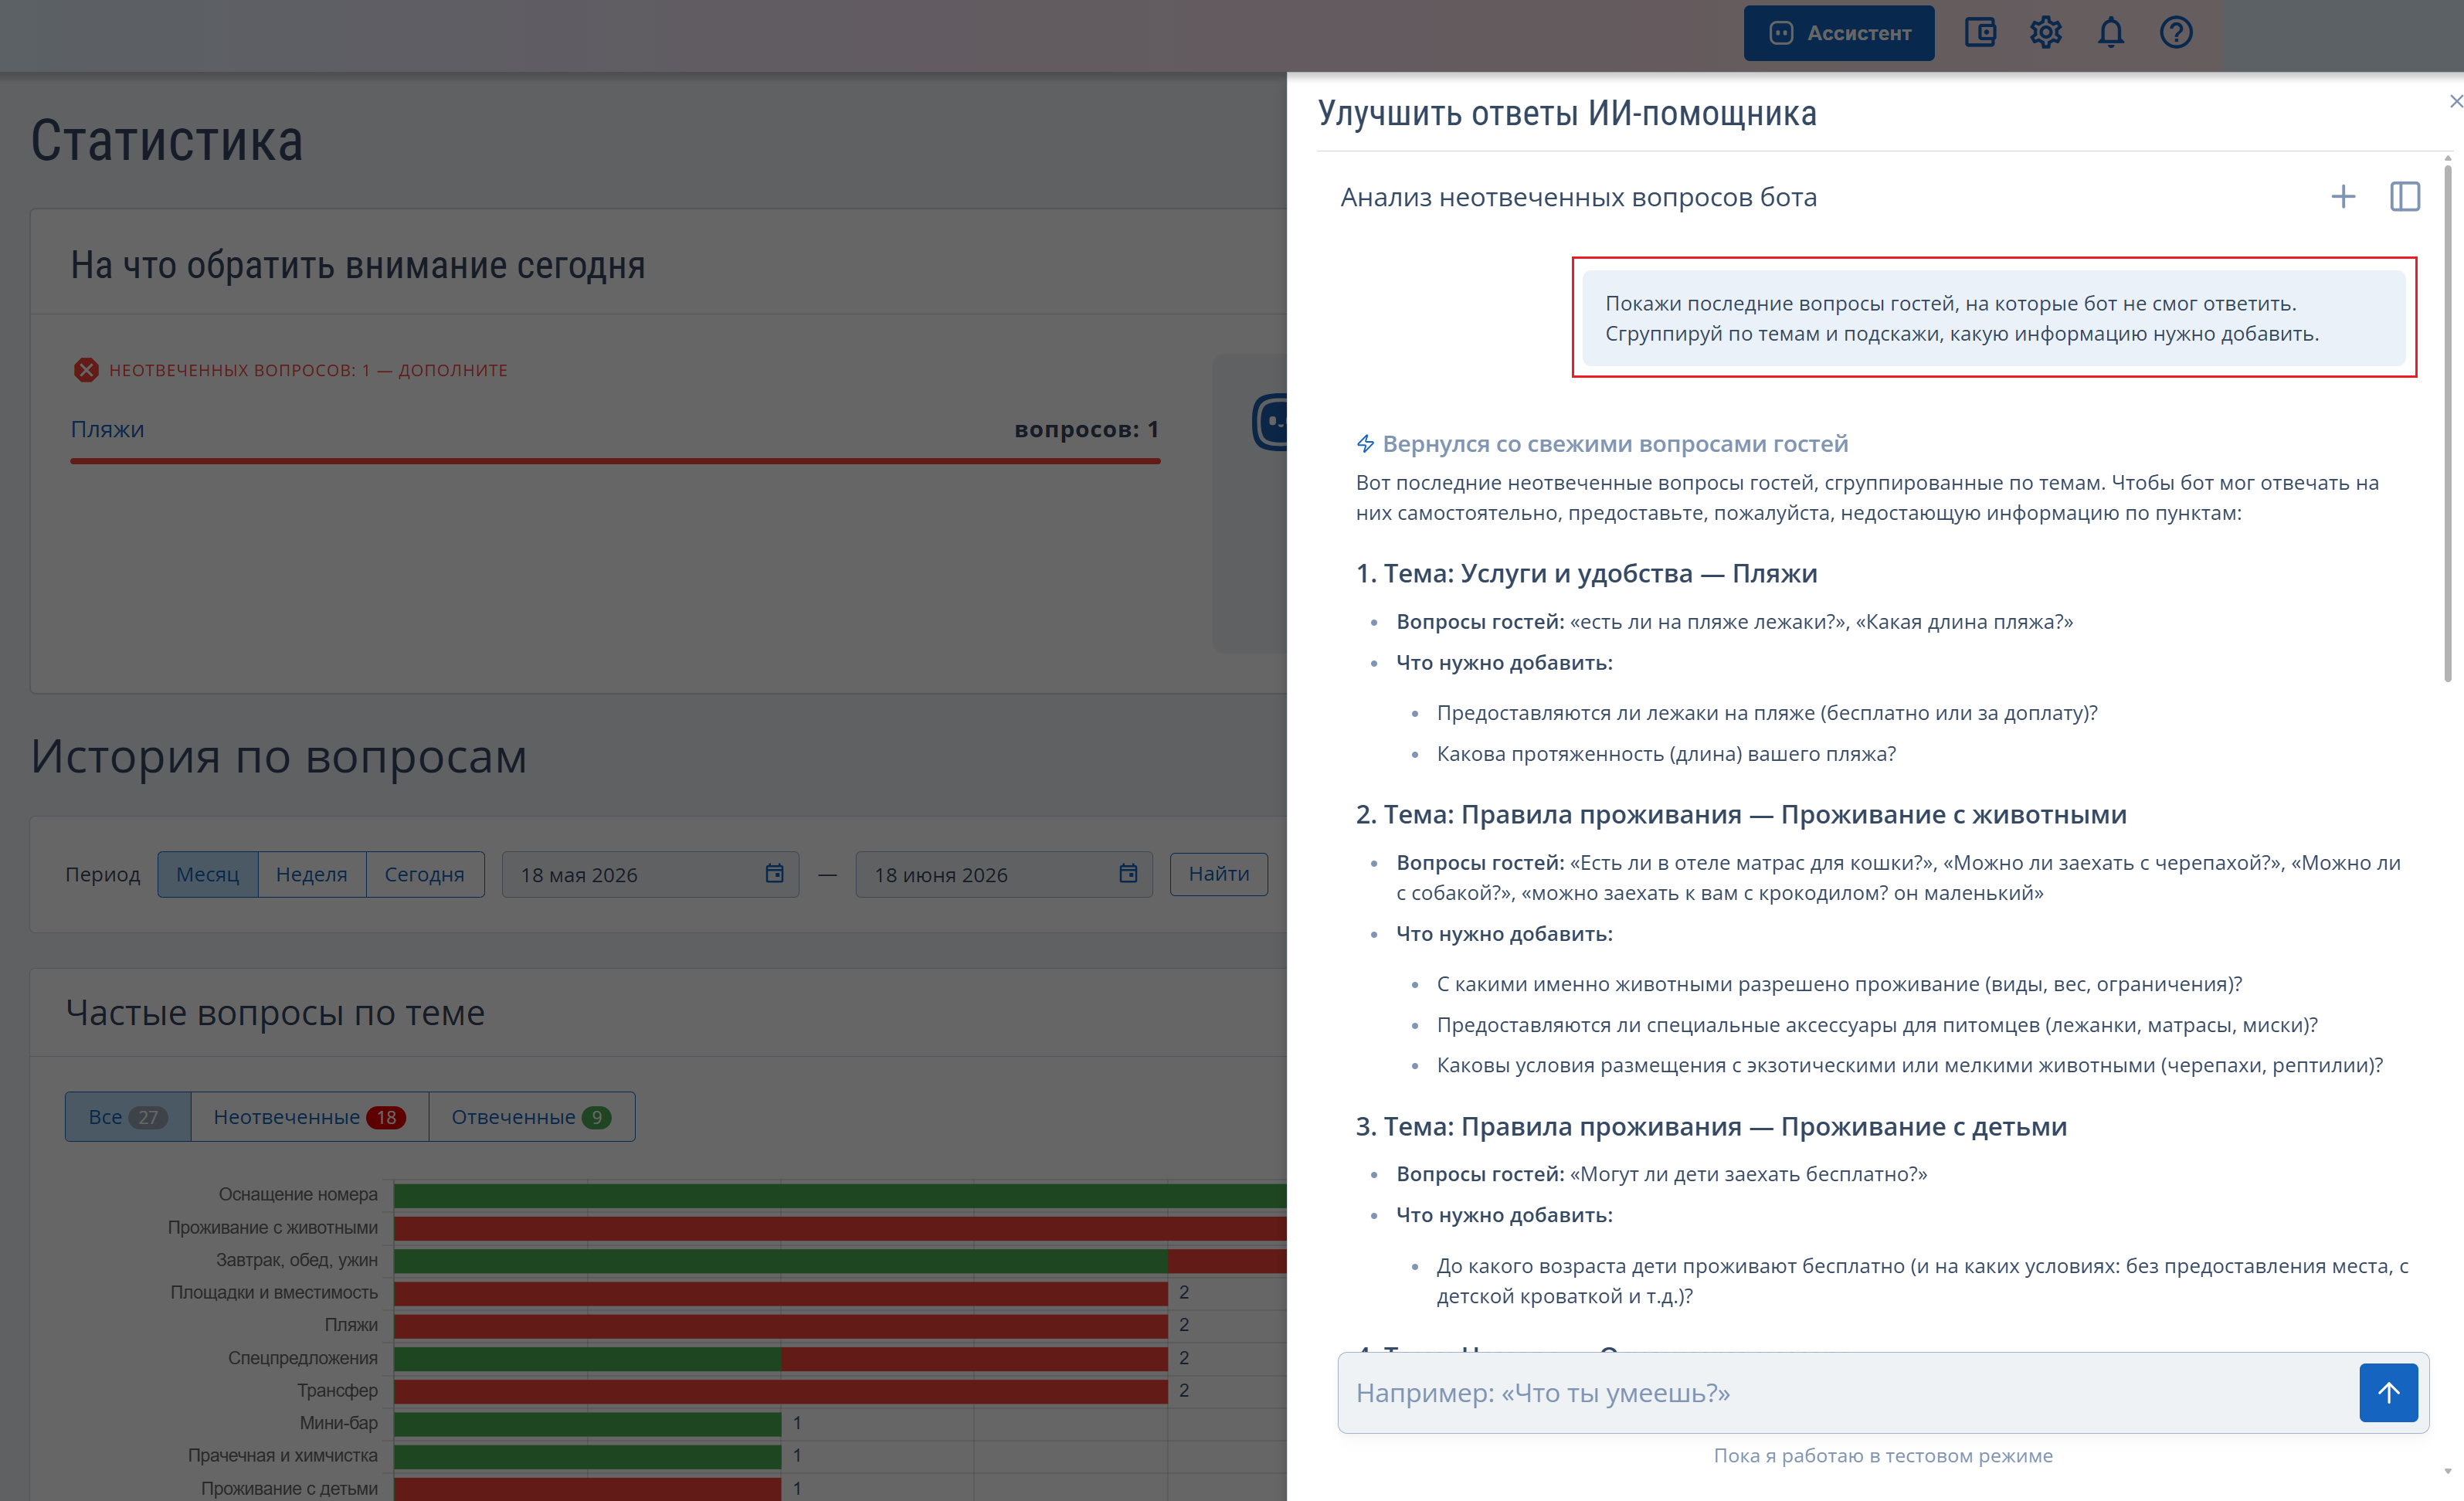Click the Спецпредложения chart bar

(781, 1357)
